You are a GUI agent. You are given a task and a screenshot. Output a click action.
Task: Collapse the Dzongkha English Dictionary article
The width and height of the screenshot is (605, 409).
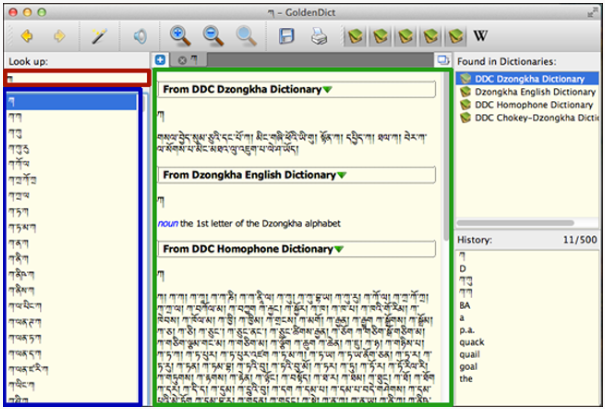tap(341, 176)
